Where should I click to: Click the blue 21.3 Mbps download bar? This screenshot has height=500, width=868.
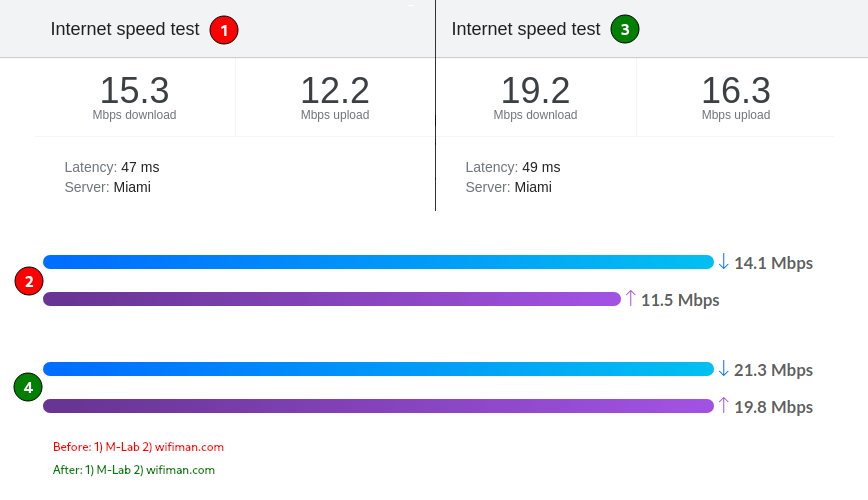click(x=379, y=369)
